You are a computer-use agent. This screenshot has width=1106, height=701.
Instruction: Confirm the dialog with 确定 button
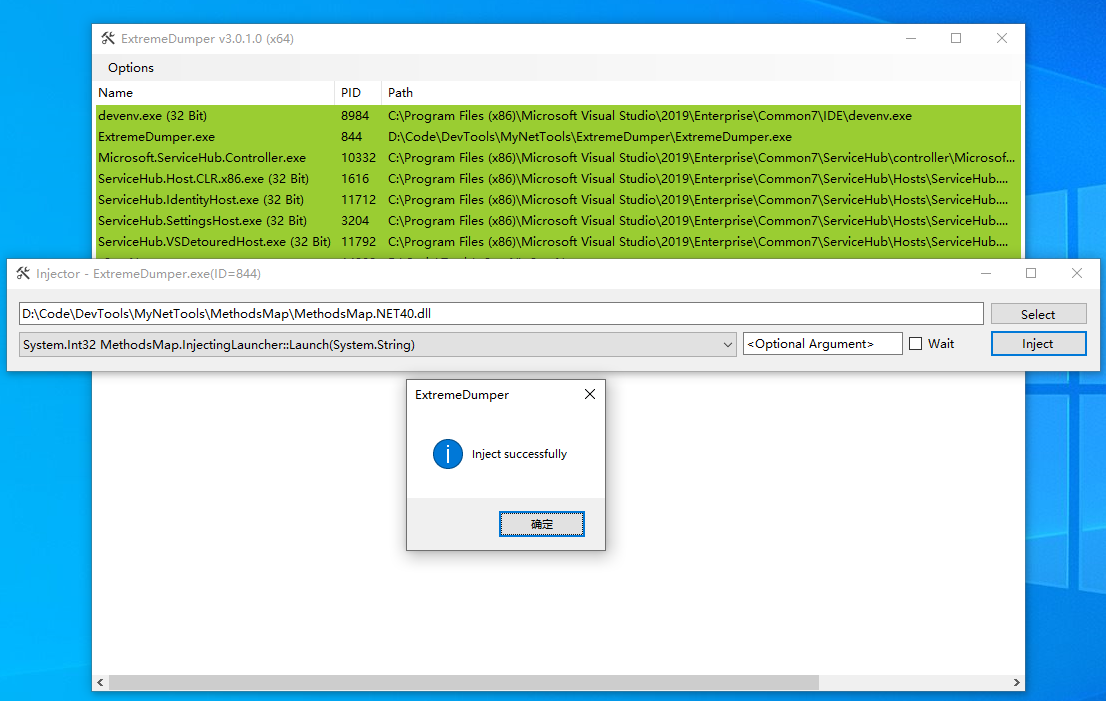click(x=542, y=524)
